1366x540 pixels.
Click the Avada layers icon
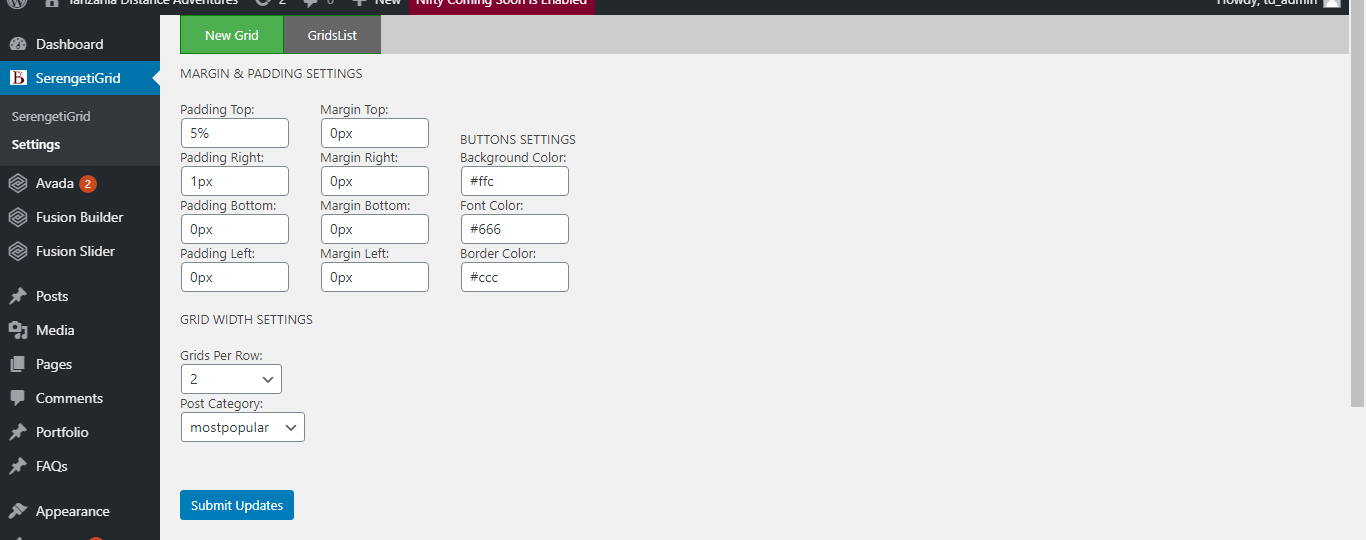point(17,184)
